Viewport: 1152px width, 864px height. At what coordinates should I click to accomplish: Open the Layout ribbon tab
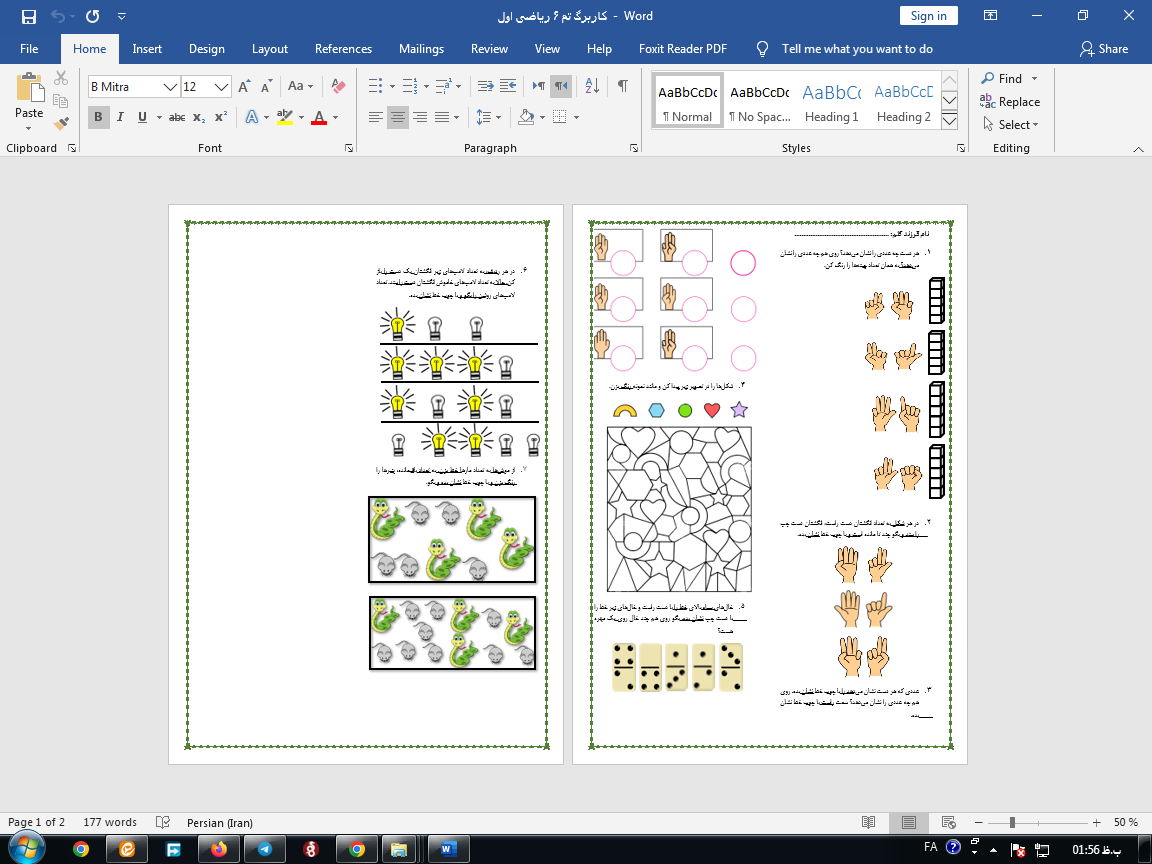[269, 49]
